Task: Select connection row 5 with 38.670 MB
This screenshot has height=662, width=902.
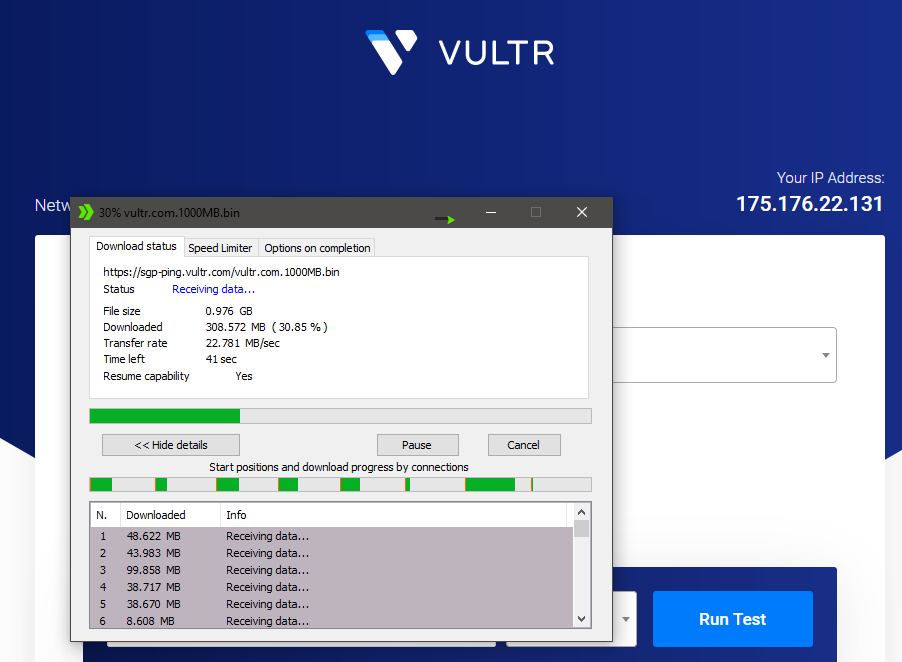Action: [331, 604]
